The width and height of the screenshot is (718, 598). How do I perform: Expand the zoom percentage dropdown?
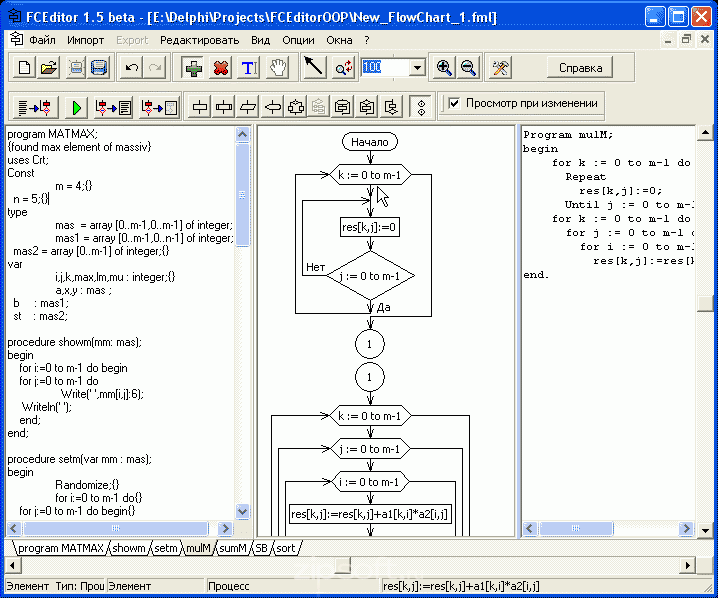coord(417,68)
